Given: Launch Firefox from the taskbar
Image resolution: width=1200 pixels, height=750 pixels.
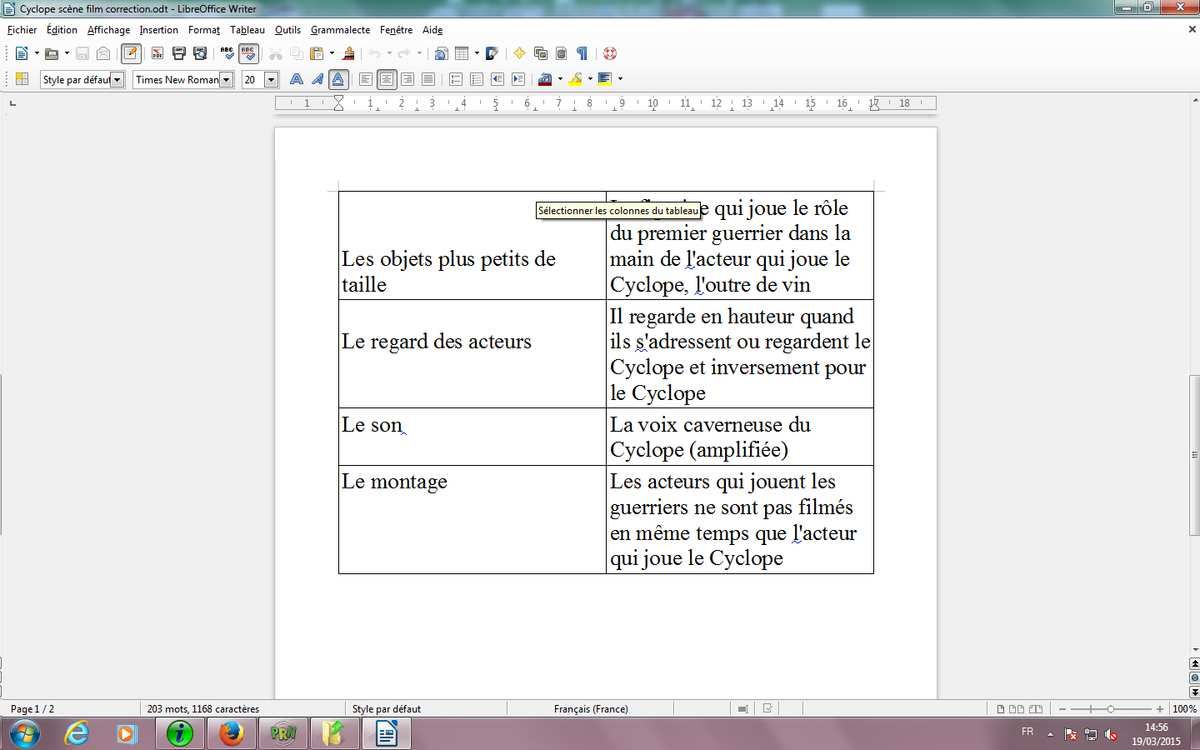Looking at the screenshot, I should tap(231, 735).
